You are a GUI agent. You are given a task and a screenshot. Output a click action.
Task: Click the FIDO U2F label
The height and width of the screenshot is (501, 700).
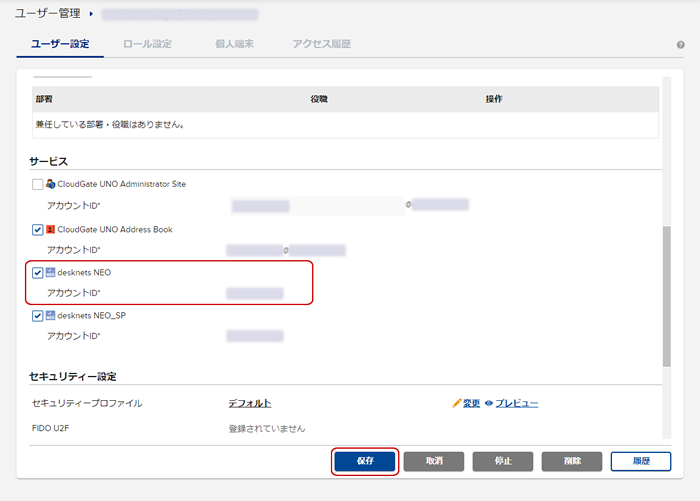pyautogui.click(x=50, y=428)
